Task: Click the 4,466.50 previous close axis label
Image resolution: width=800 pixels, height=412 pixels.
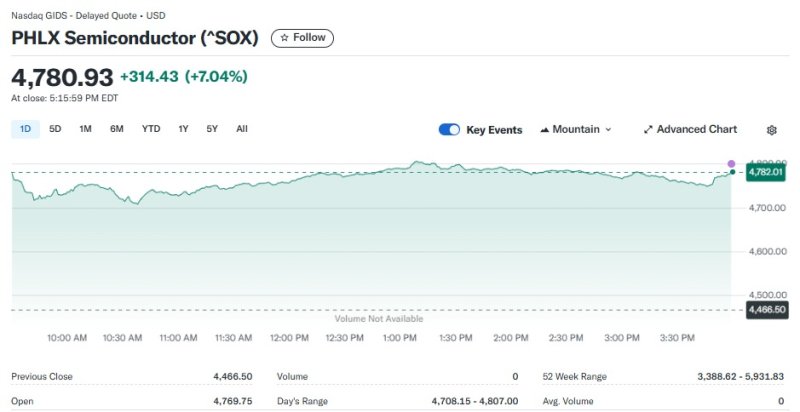Action: pos(765,310)
